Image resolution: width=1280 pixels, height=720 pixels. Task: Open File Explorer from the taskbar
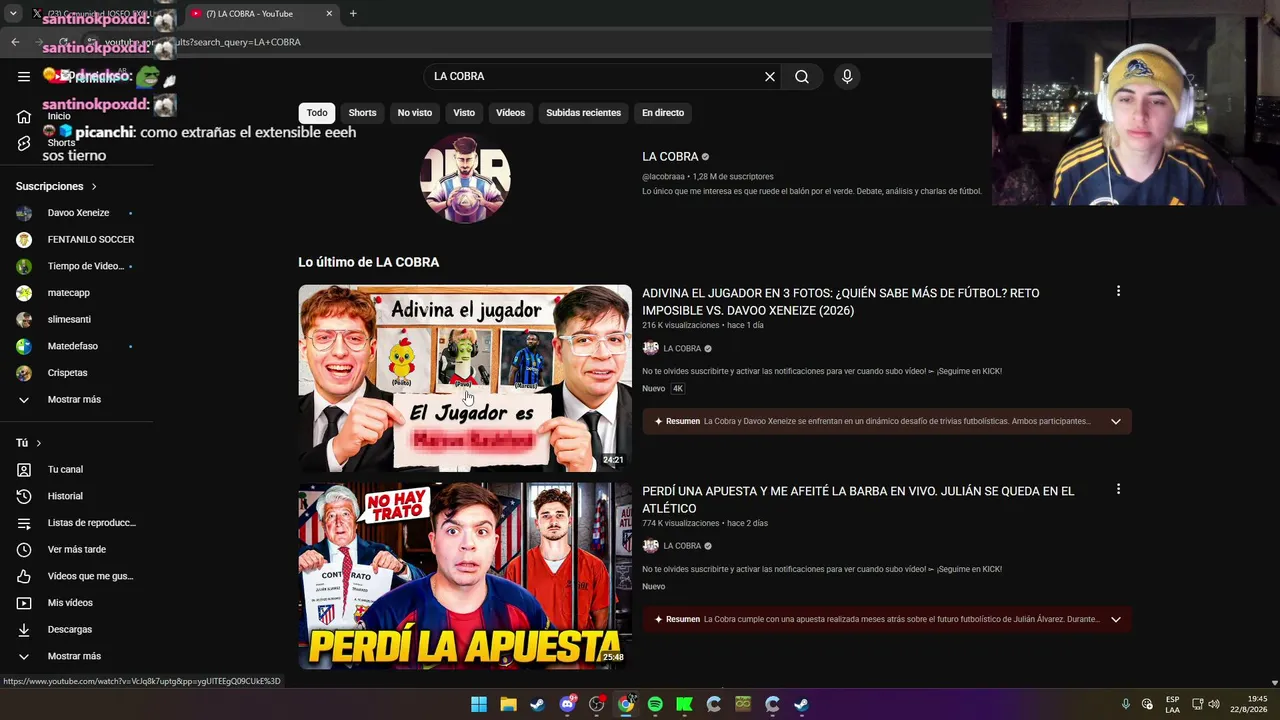point(508,704)
